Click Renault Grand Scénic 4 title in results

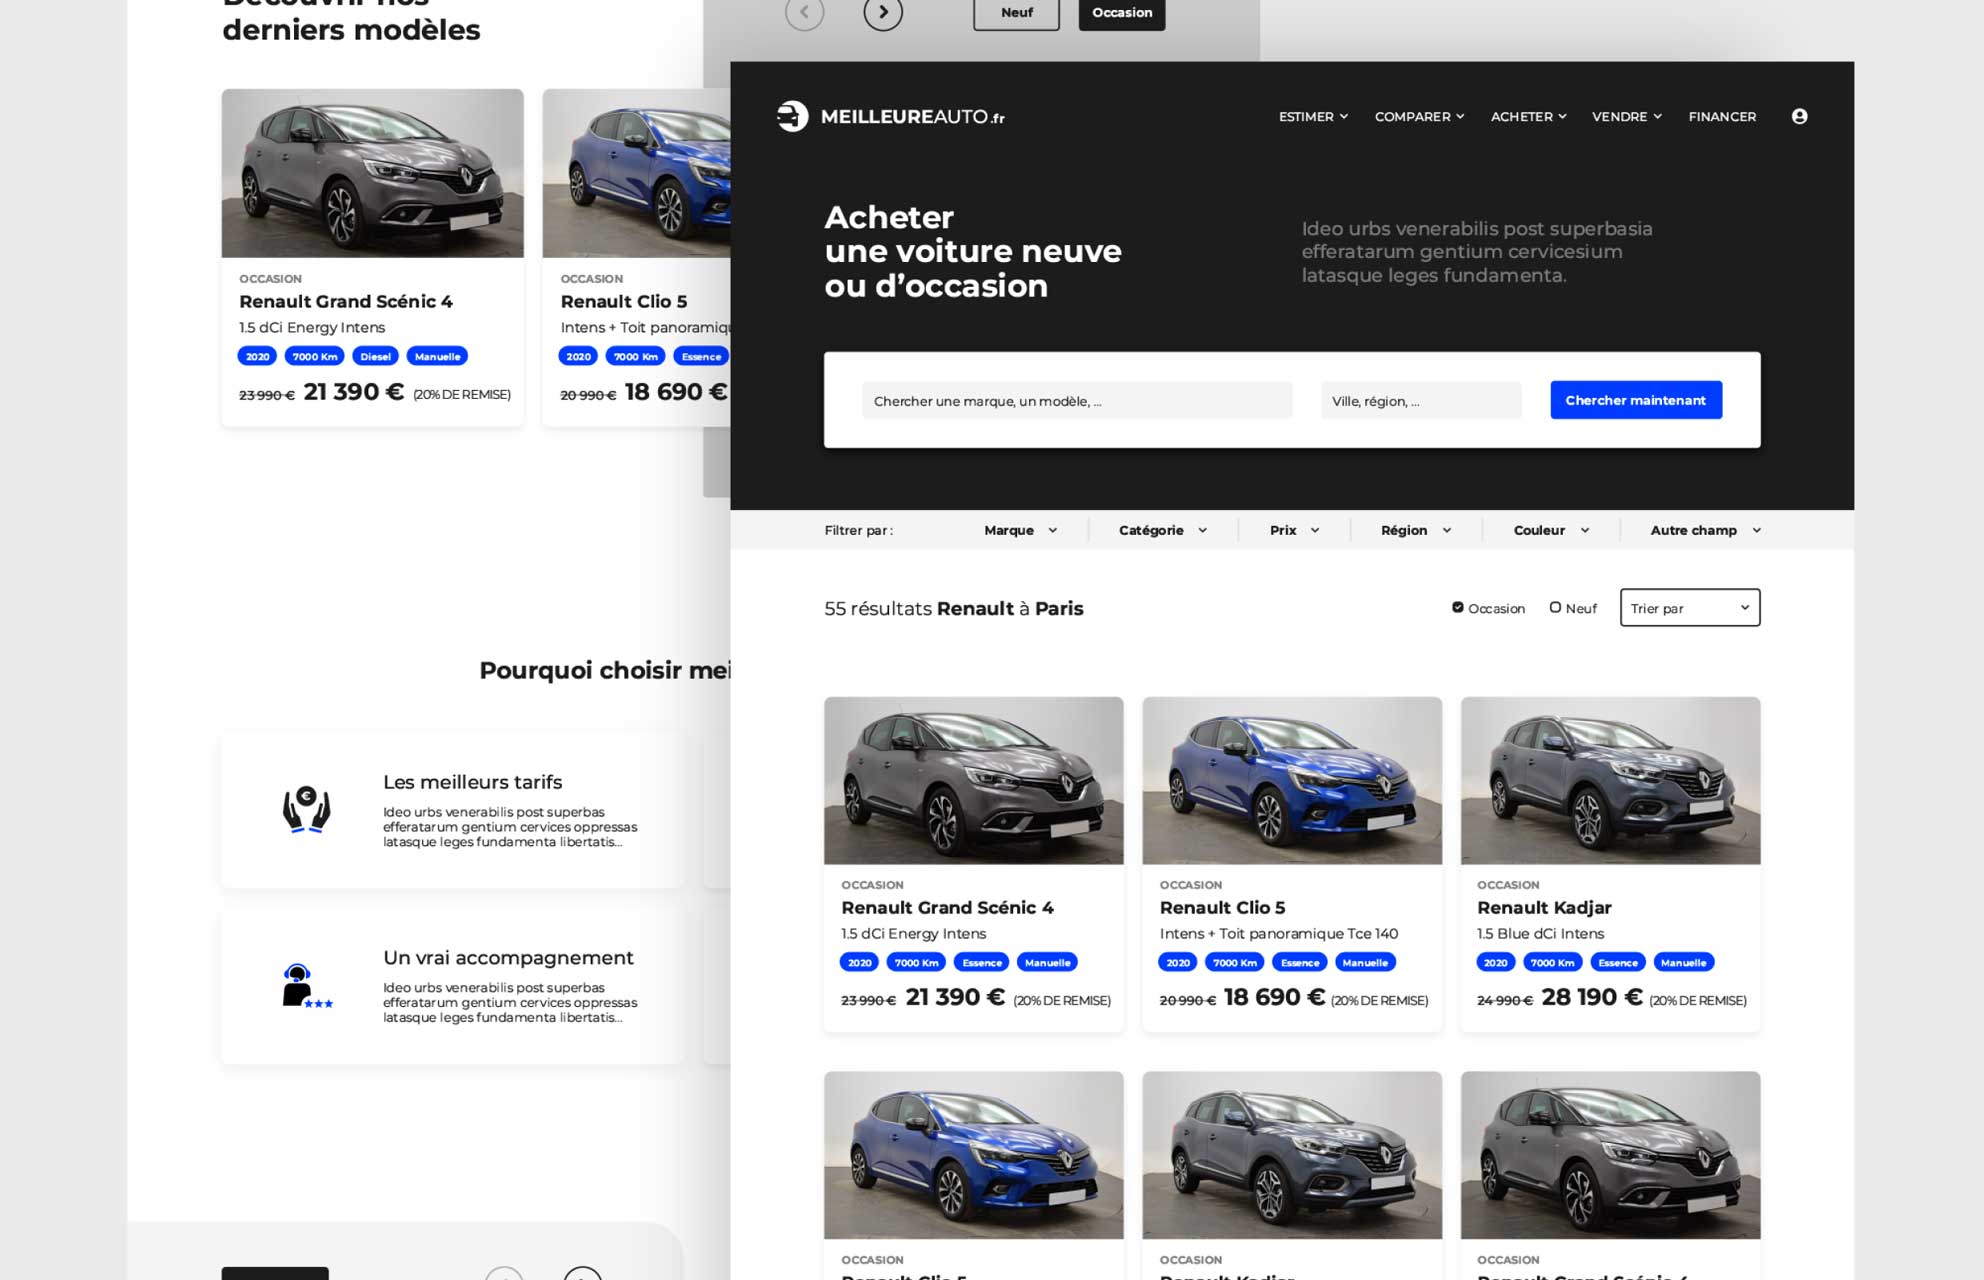947,907
